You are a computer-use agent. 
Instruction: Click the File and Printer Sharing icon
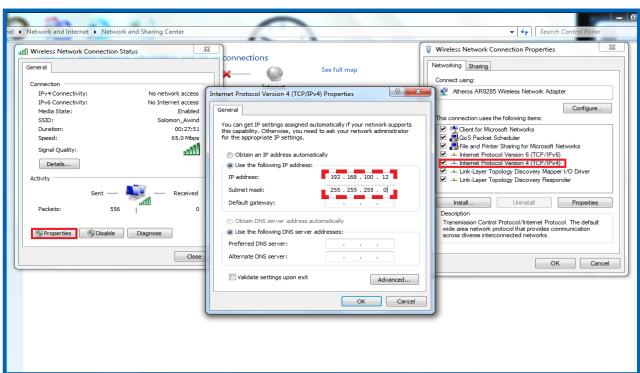coord(453,146)
